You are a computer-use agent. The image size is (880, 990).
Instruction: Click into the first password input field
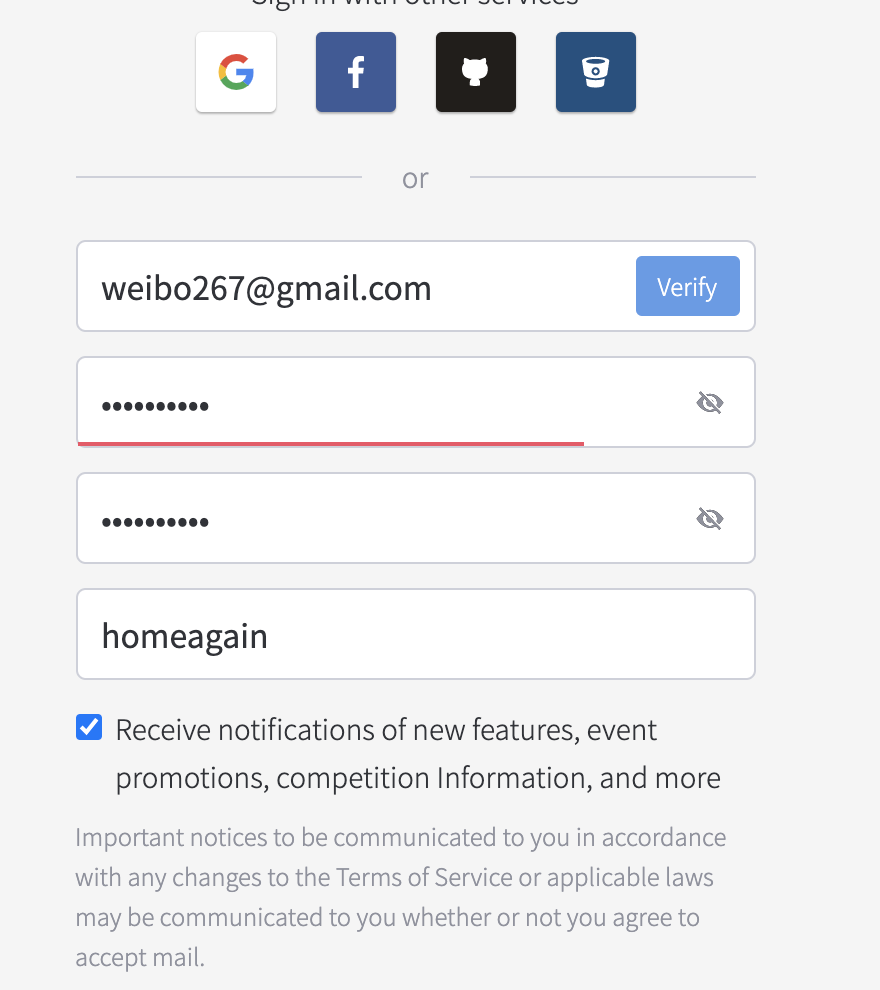(380, 403)
